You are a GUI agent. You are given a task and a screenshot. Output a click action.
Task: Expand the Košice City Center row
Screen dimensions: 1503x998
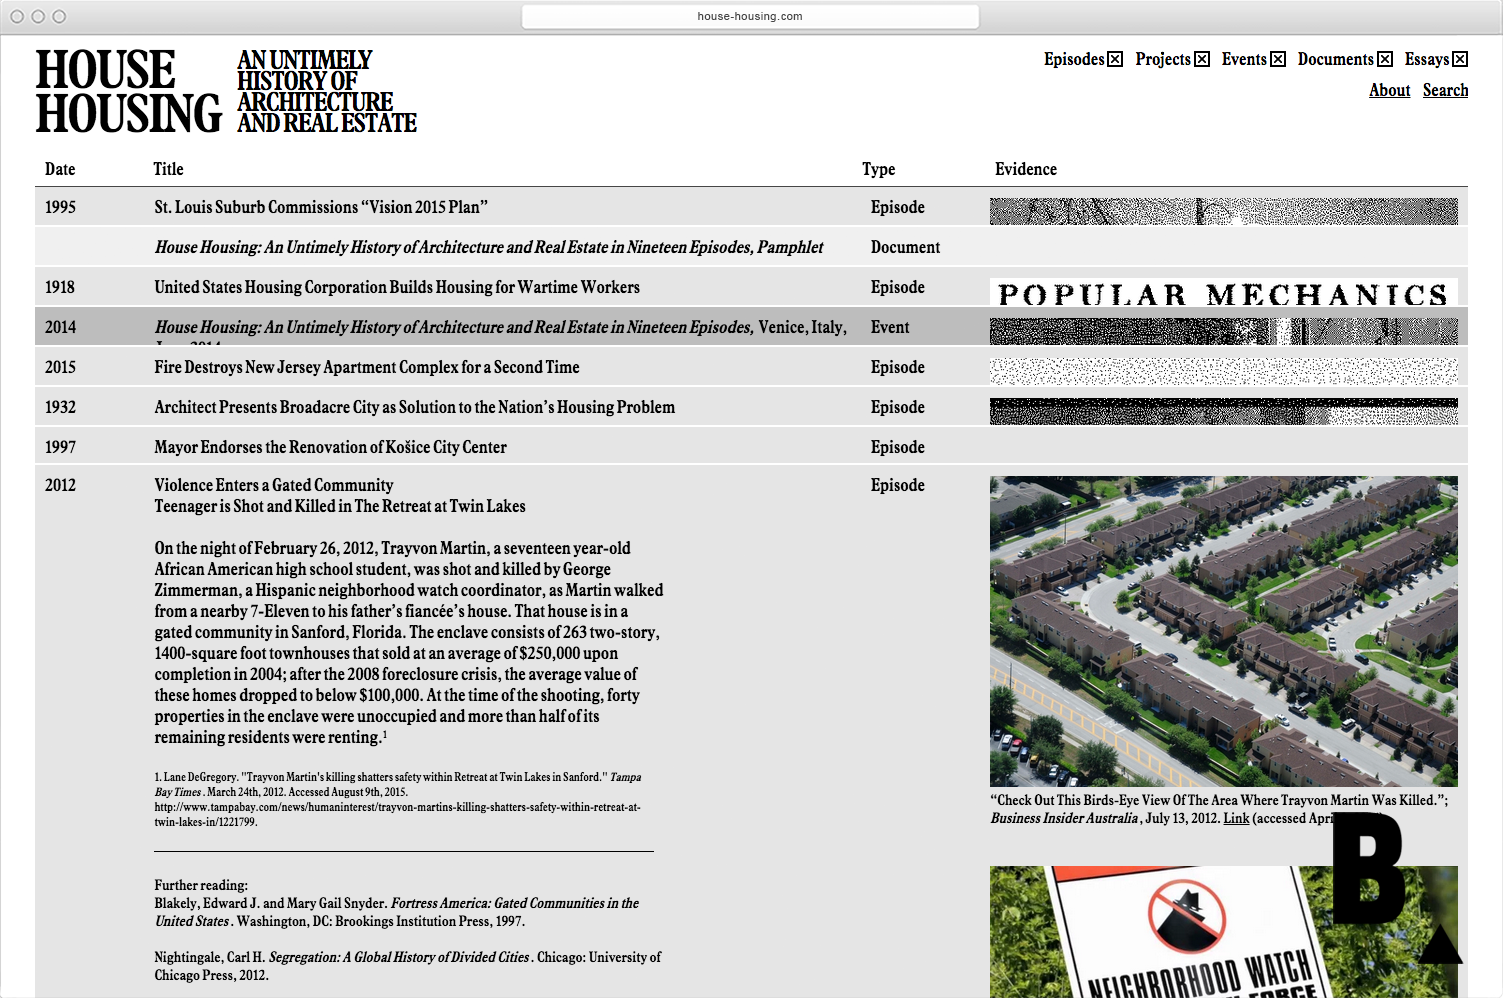click(751, 447)
